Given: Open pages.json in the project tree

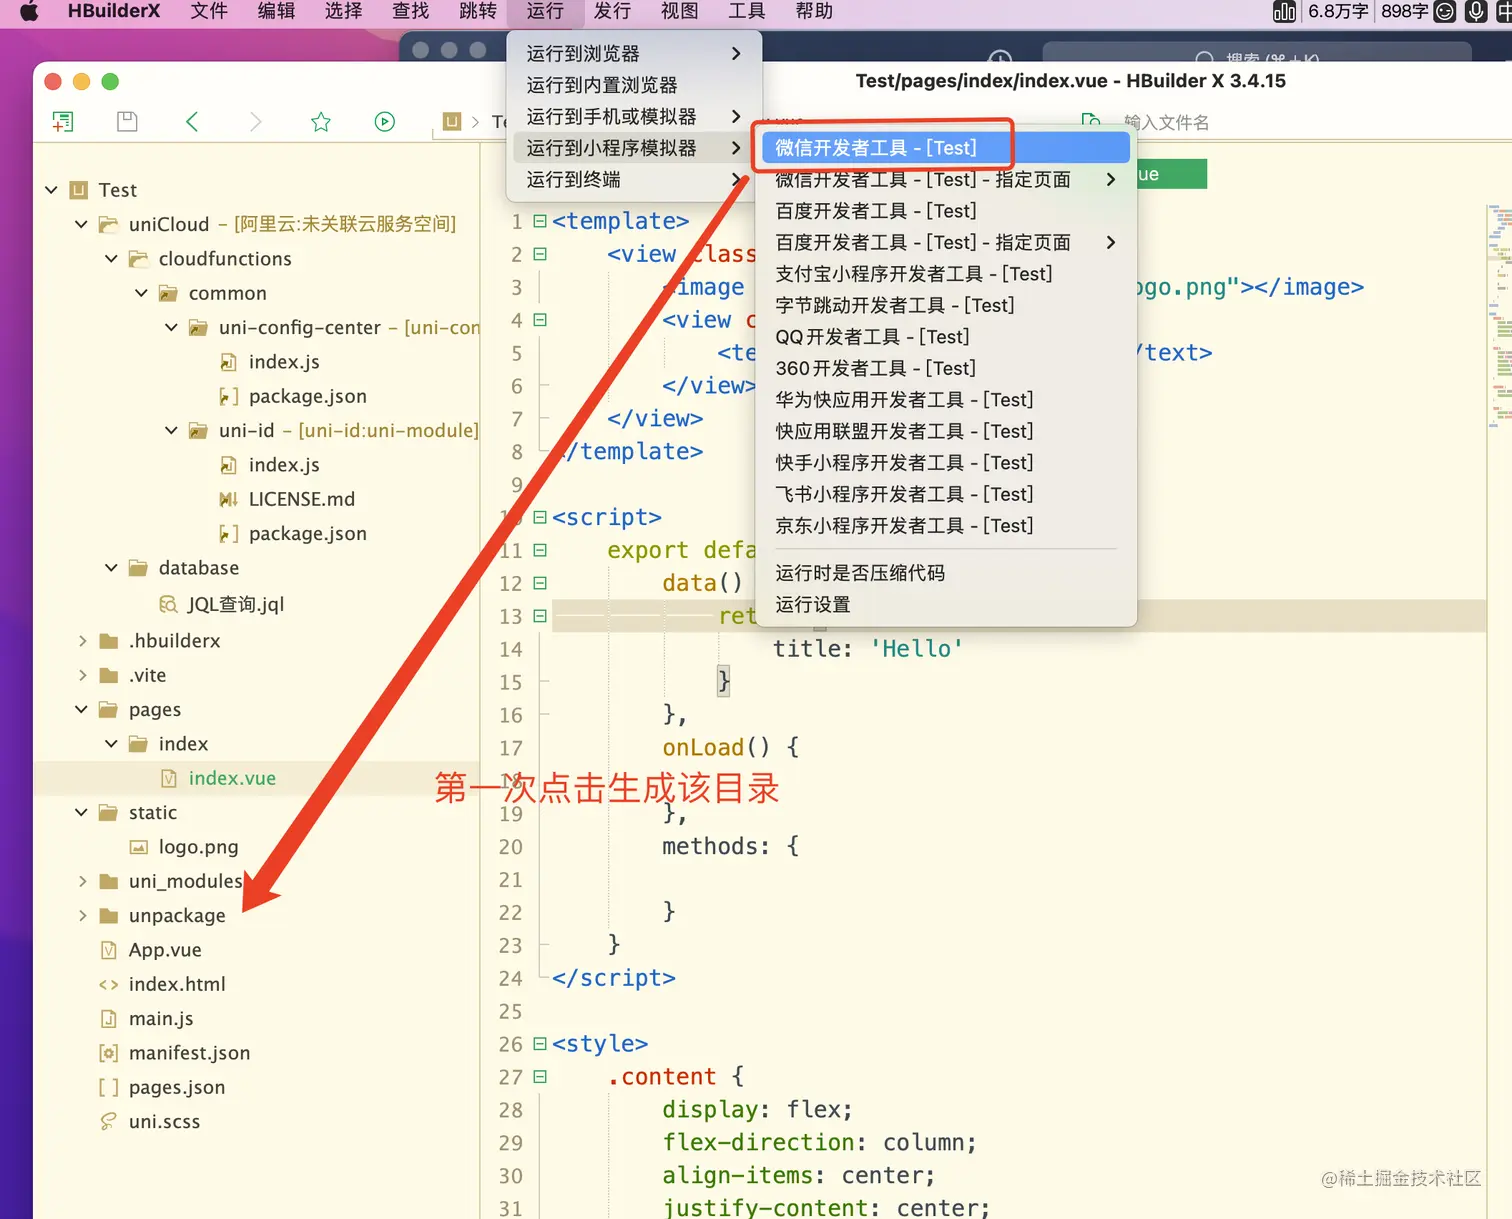Looking at the screenshot, I should (x=177, y=1088).
